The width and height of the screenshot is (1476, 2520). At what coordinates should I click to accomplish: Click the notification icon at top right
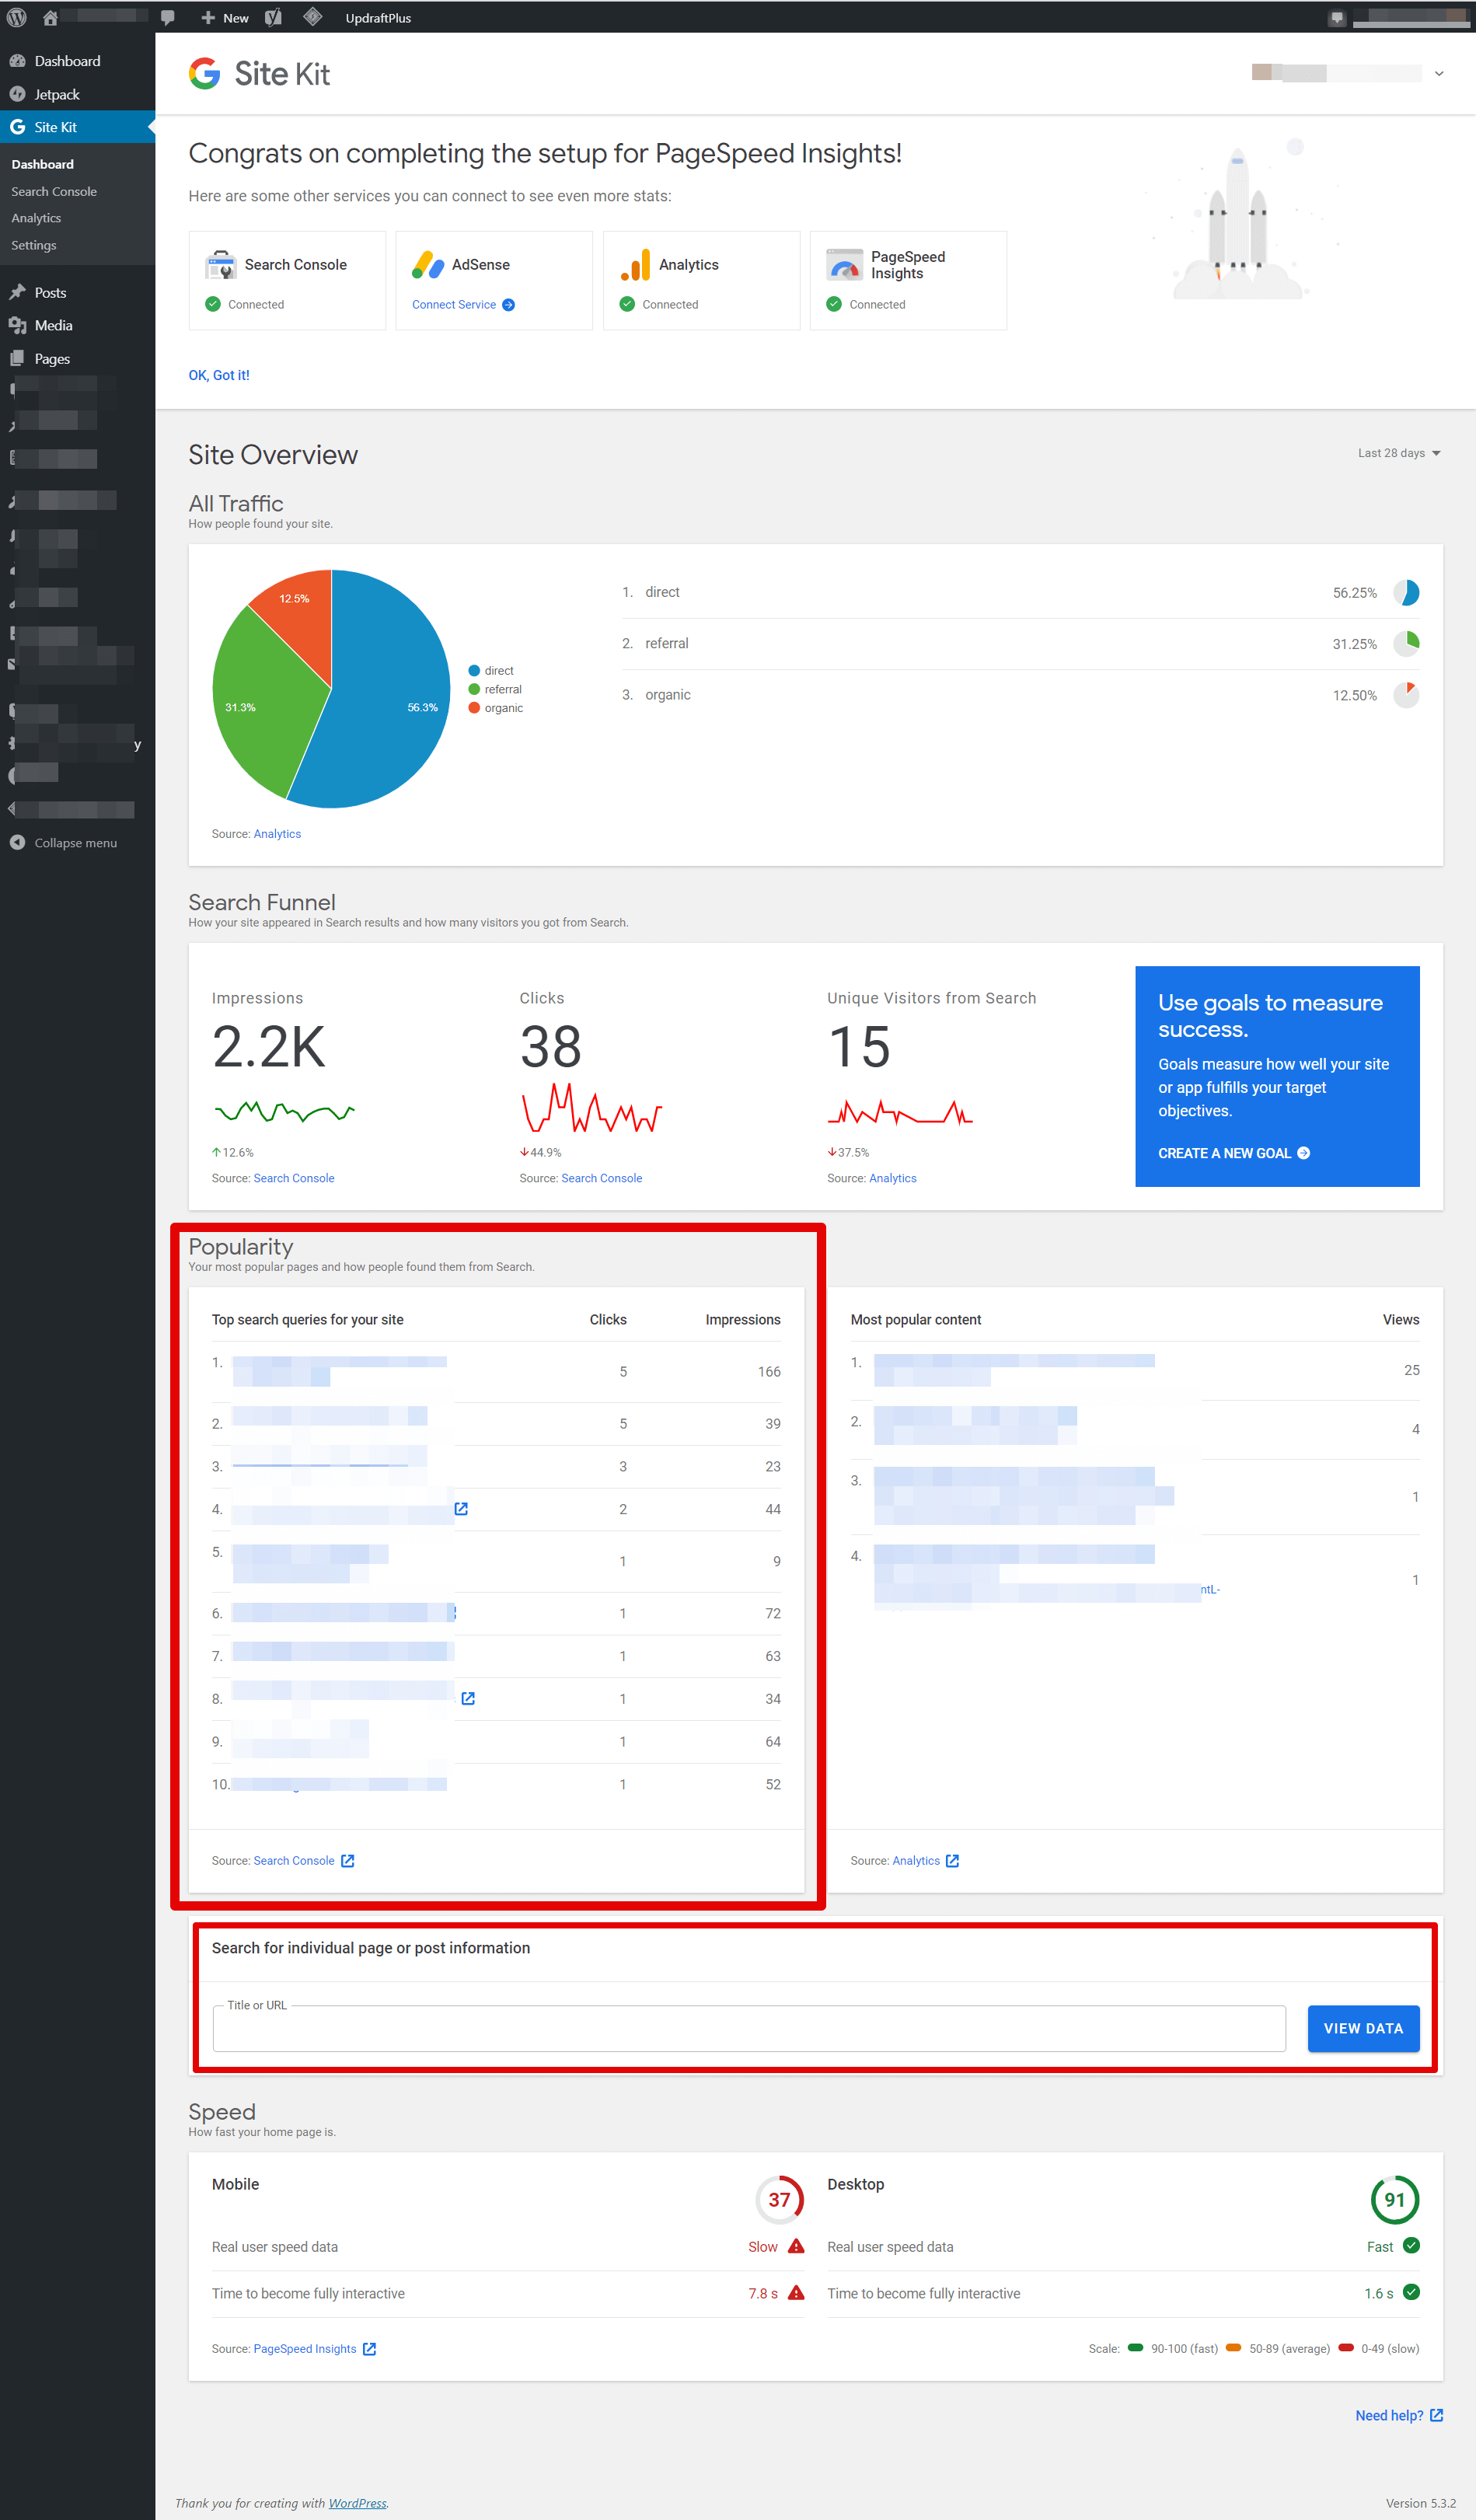(x=1337, y=18)
